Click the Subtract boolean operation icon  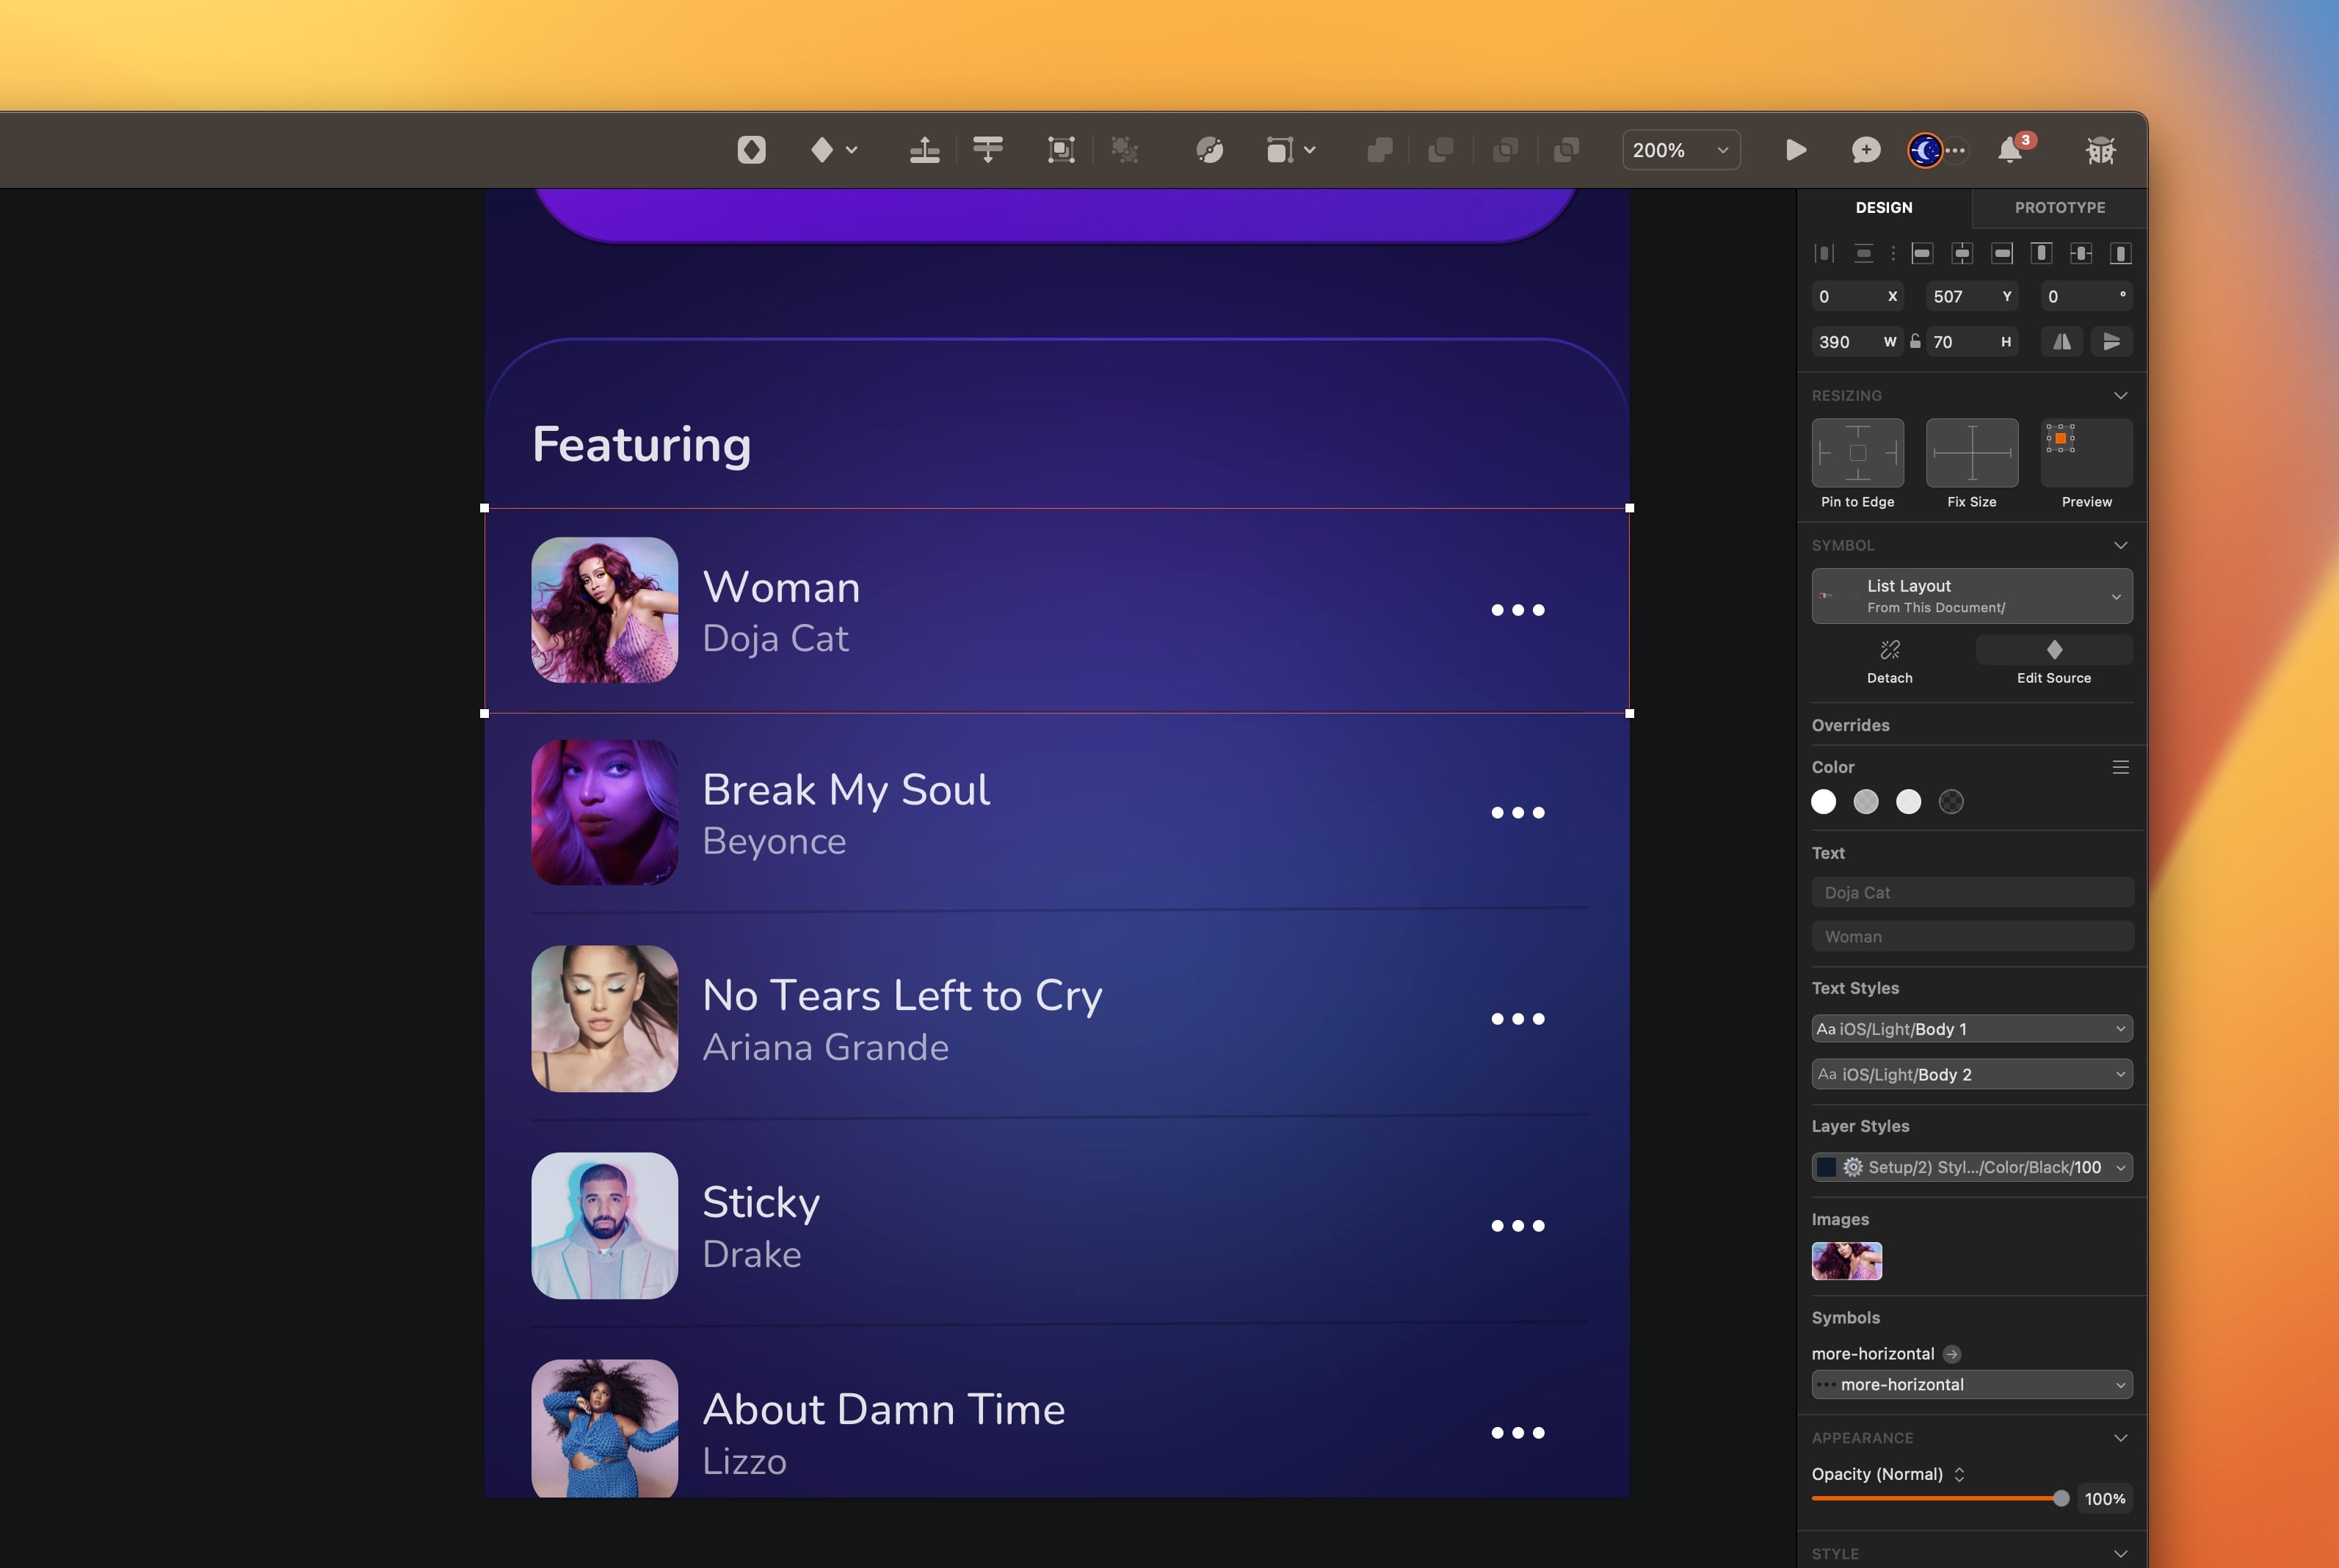click(1441, 150)
